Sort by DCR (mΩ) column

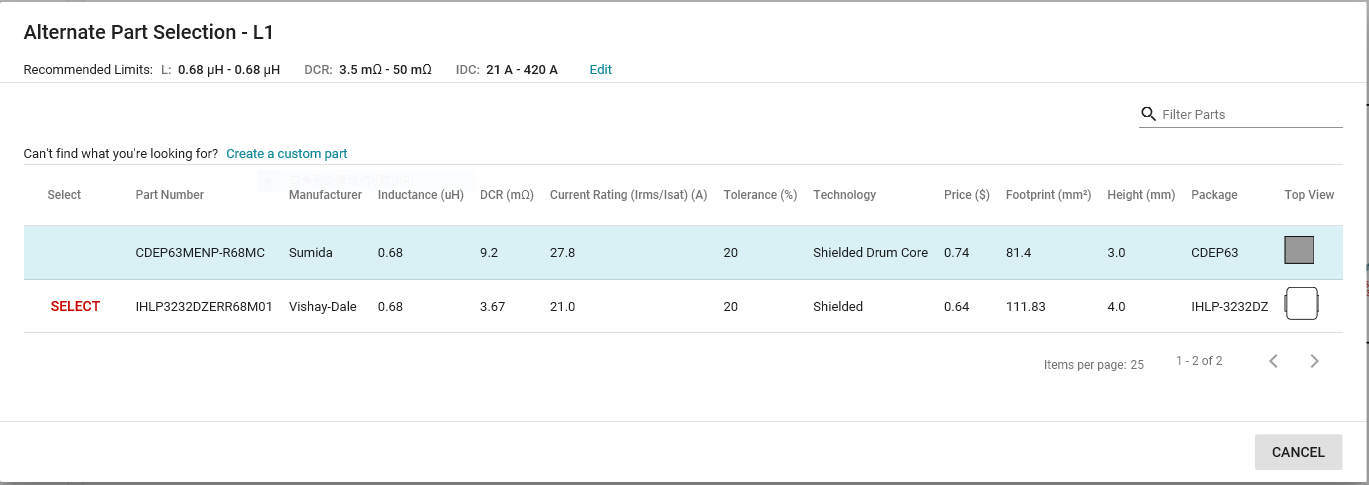click(x=507, y=195)
